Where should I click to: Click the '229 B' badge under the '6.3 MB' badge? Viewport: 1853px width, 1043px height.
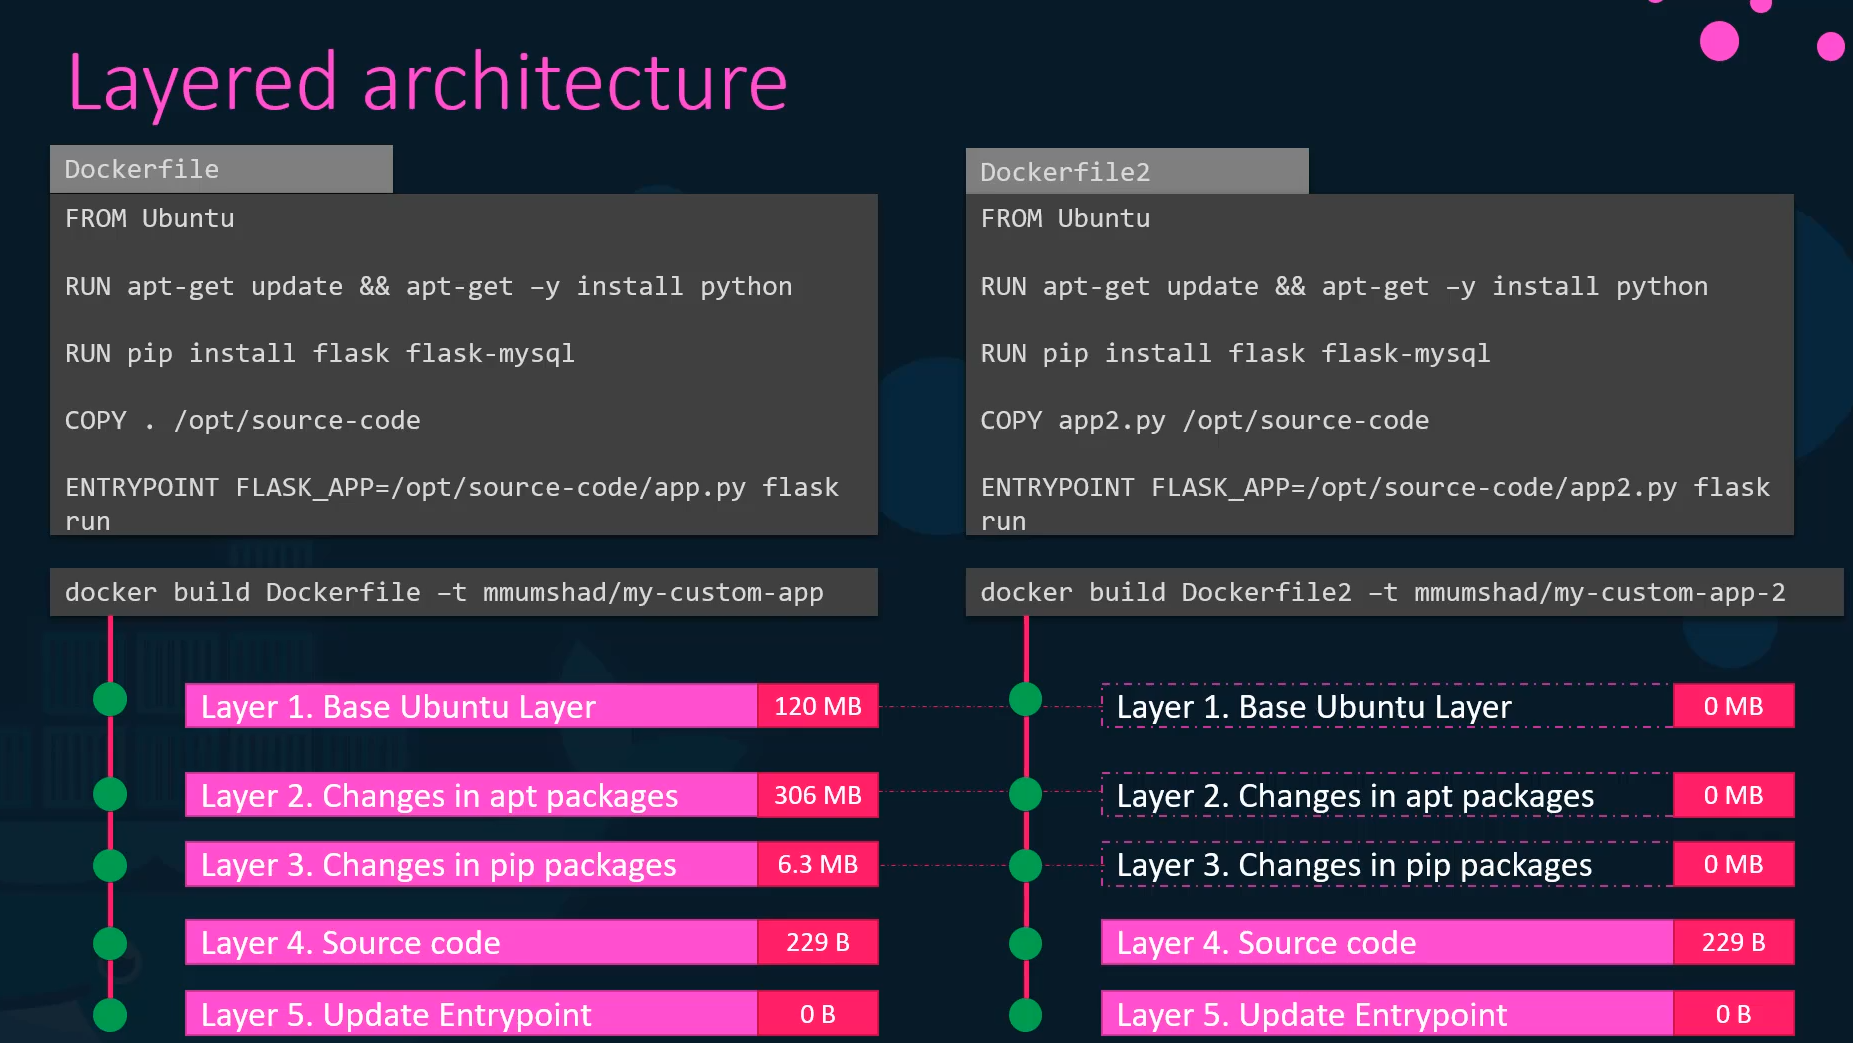point(818,942)
